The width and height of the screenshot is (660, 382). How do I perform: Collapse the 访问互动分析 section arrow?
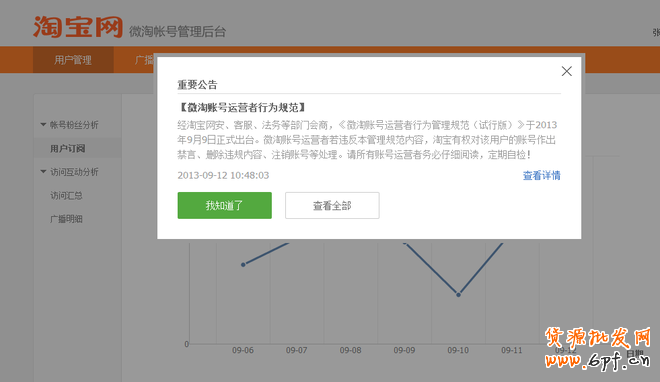pyautogui.click(x=43, y=172)
